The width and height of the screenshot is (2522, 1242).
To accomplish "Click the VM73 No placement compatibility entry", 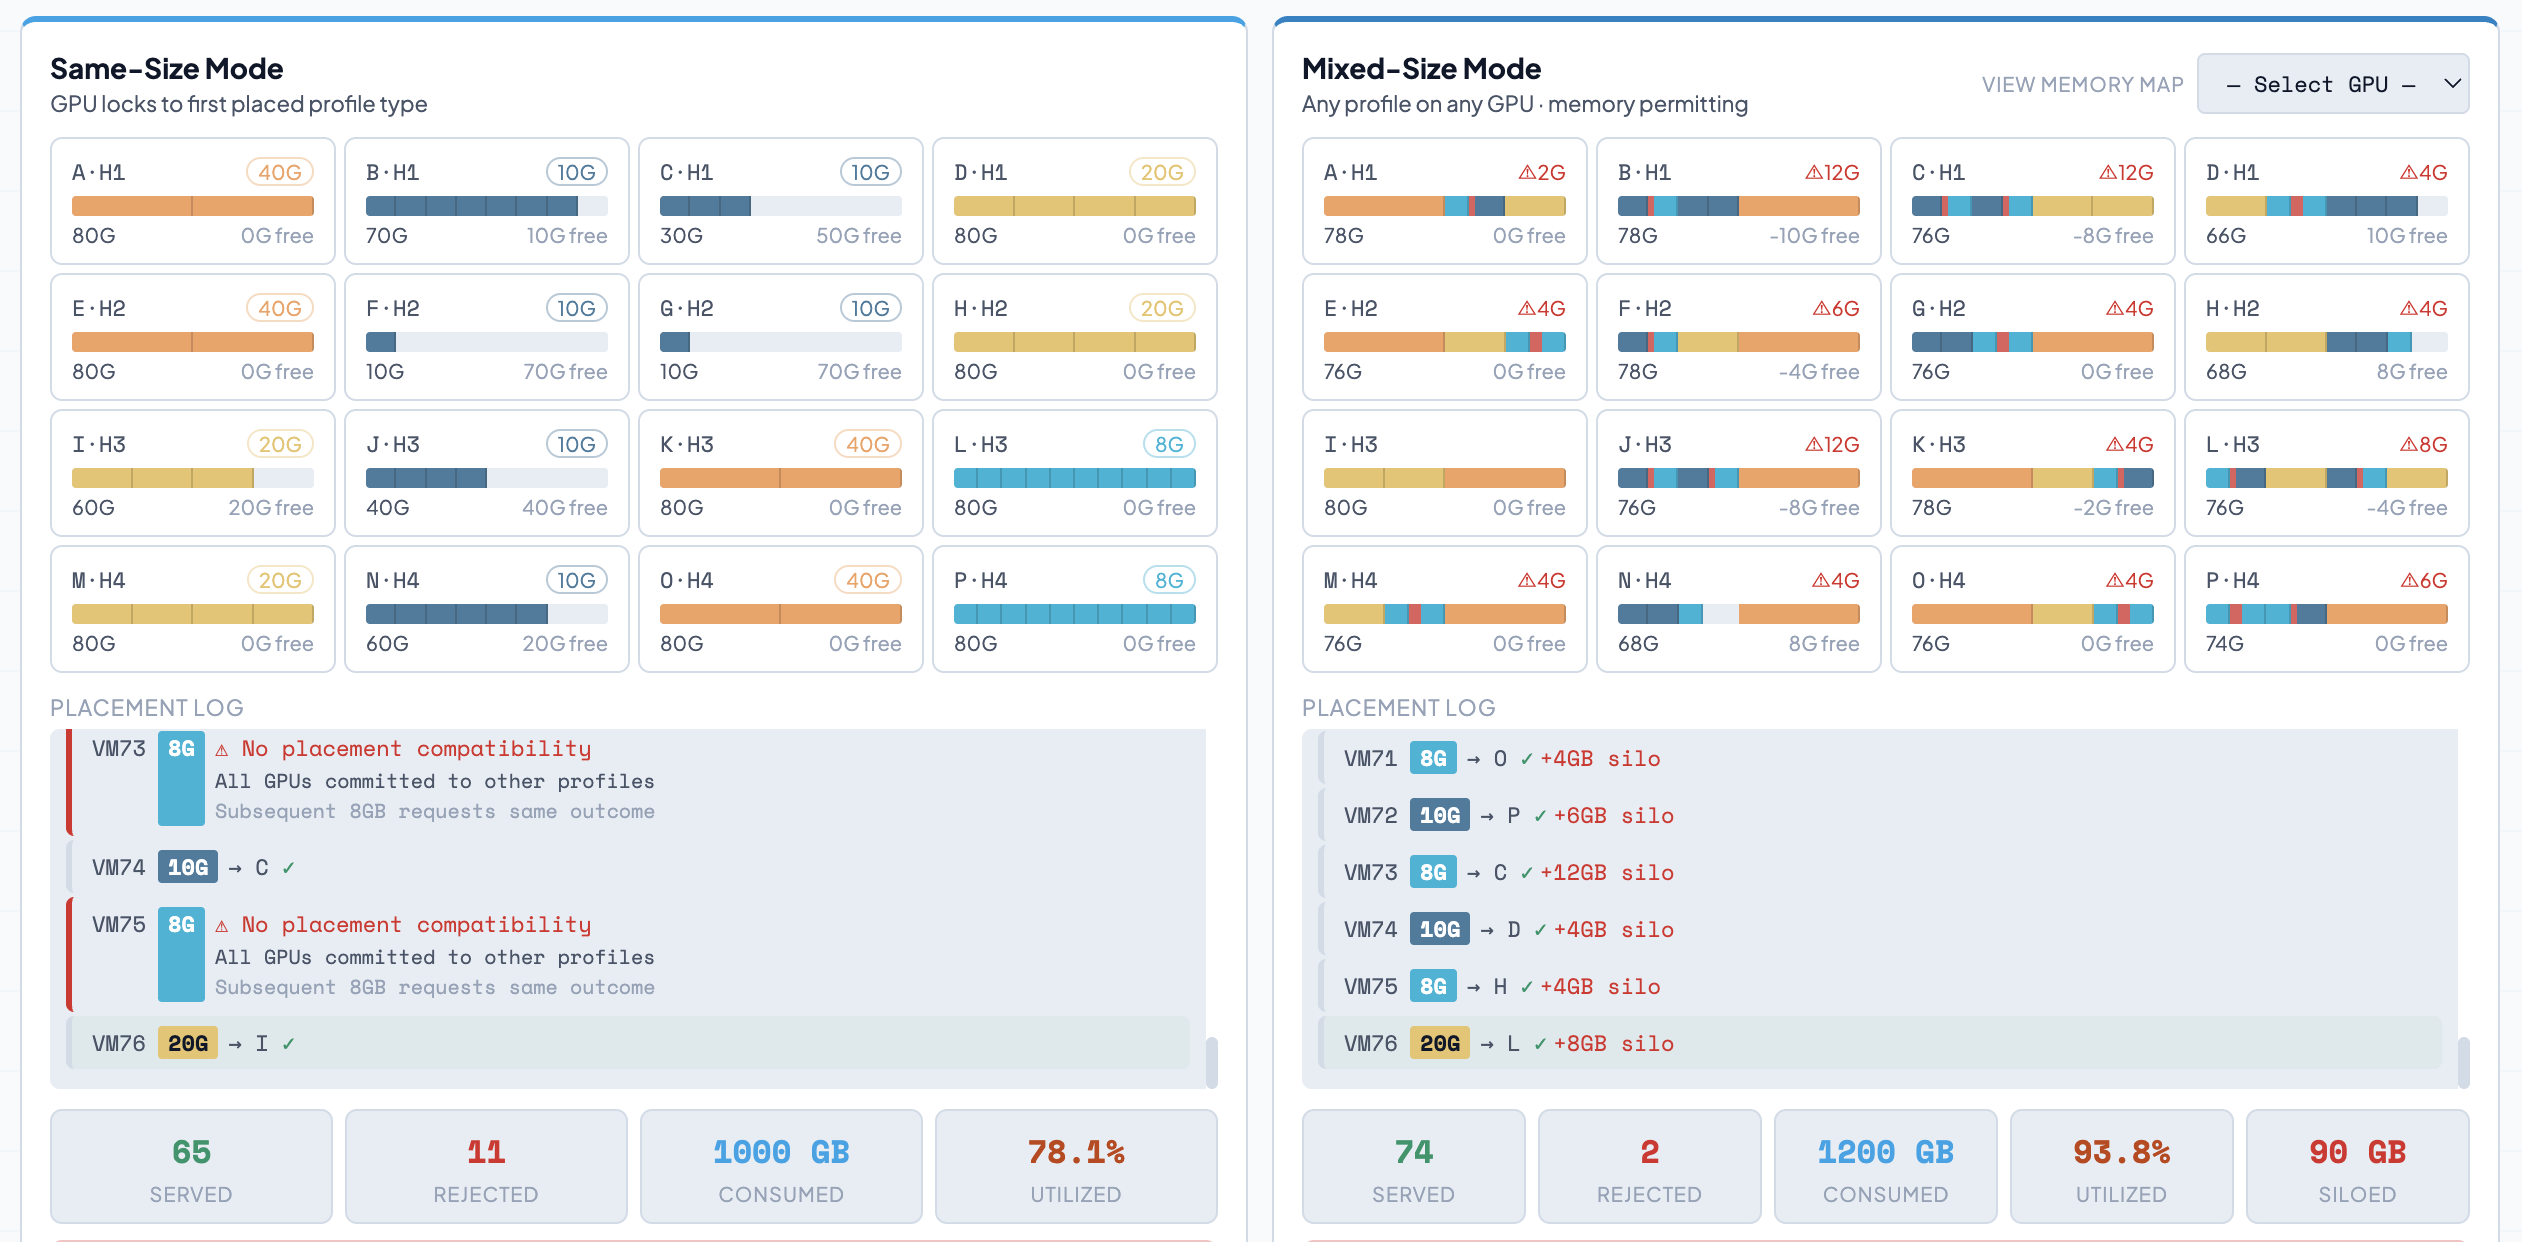I will point(416,749).
